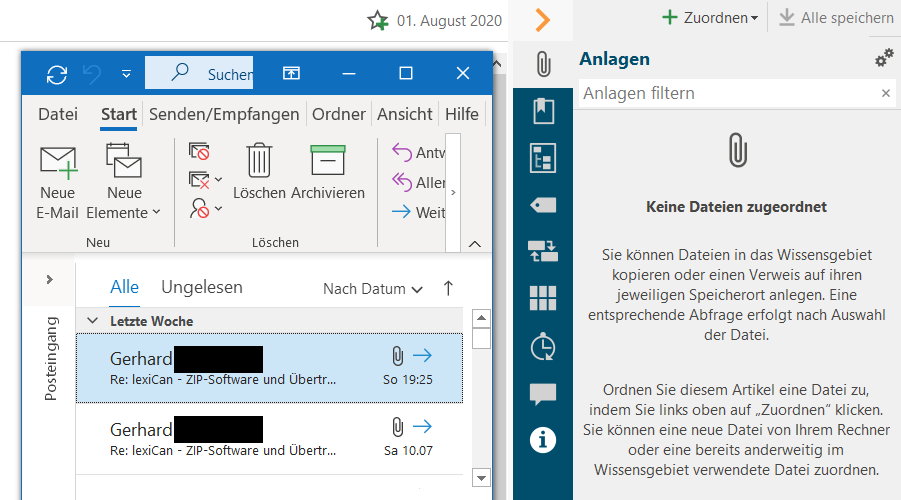Open the info panel in the sidebar
The height and width of the screenshot is (500, 901).
point(542,440)
